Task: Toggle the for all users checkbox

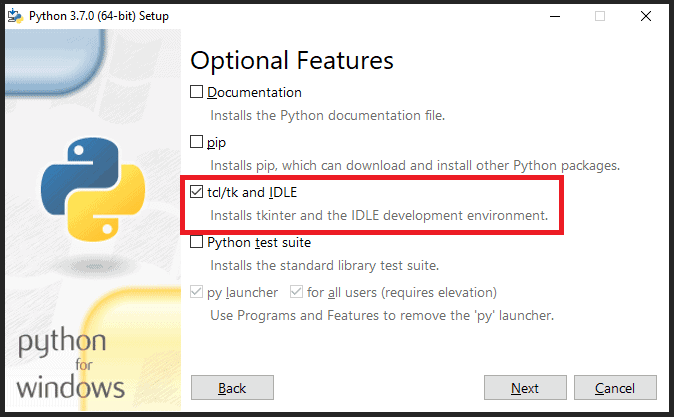Action: click(296, 292)
